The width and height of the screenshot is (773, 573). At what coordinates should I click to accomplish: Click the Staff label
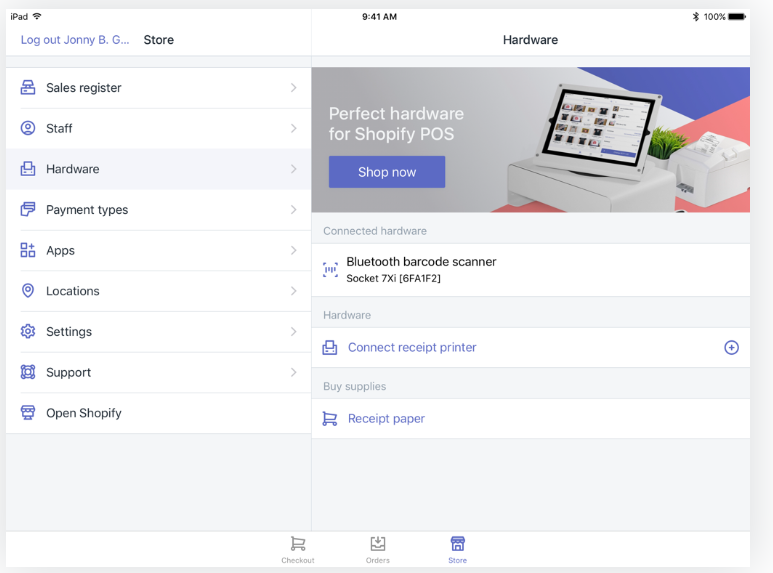click(59, 129)
